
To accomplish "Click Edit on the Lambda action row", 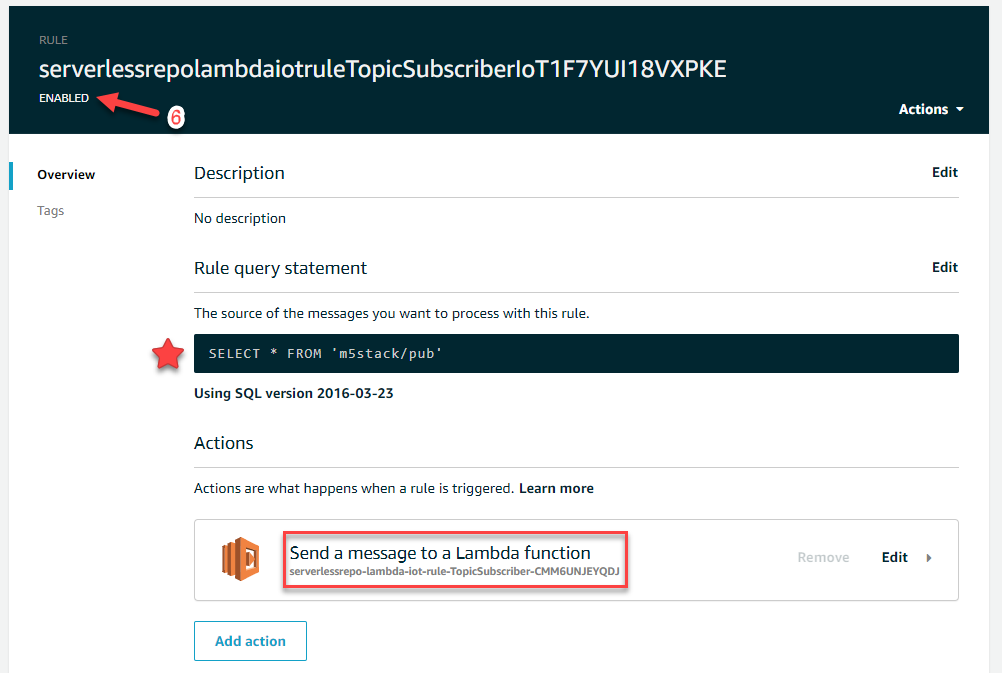I will coord(894,557).
